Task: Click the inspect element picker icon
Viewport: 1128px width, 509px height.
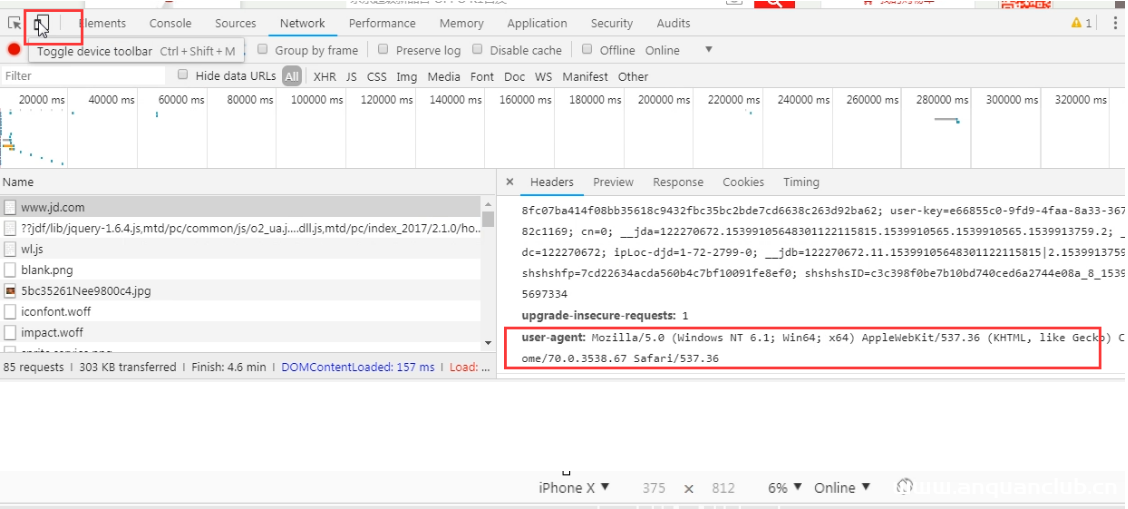Action: pos(15,23)
